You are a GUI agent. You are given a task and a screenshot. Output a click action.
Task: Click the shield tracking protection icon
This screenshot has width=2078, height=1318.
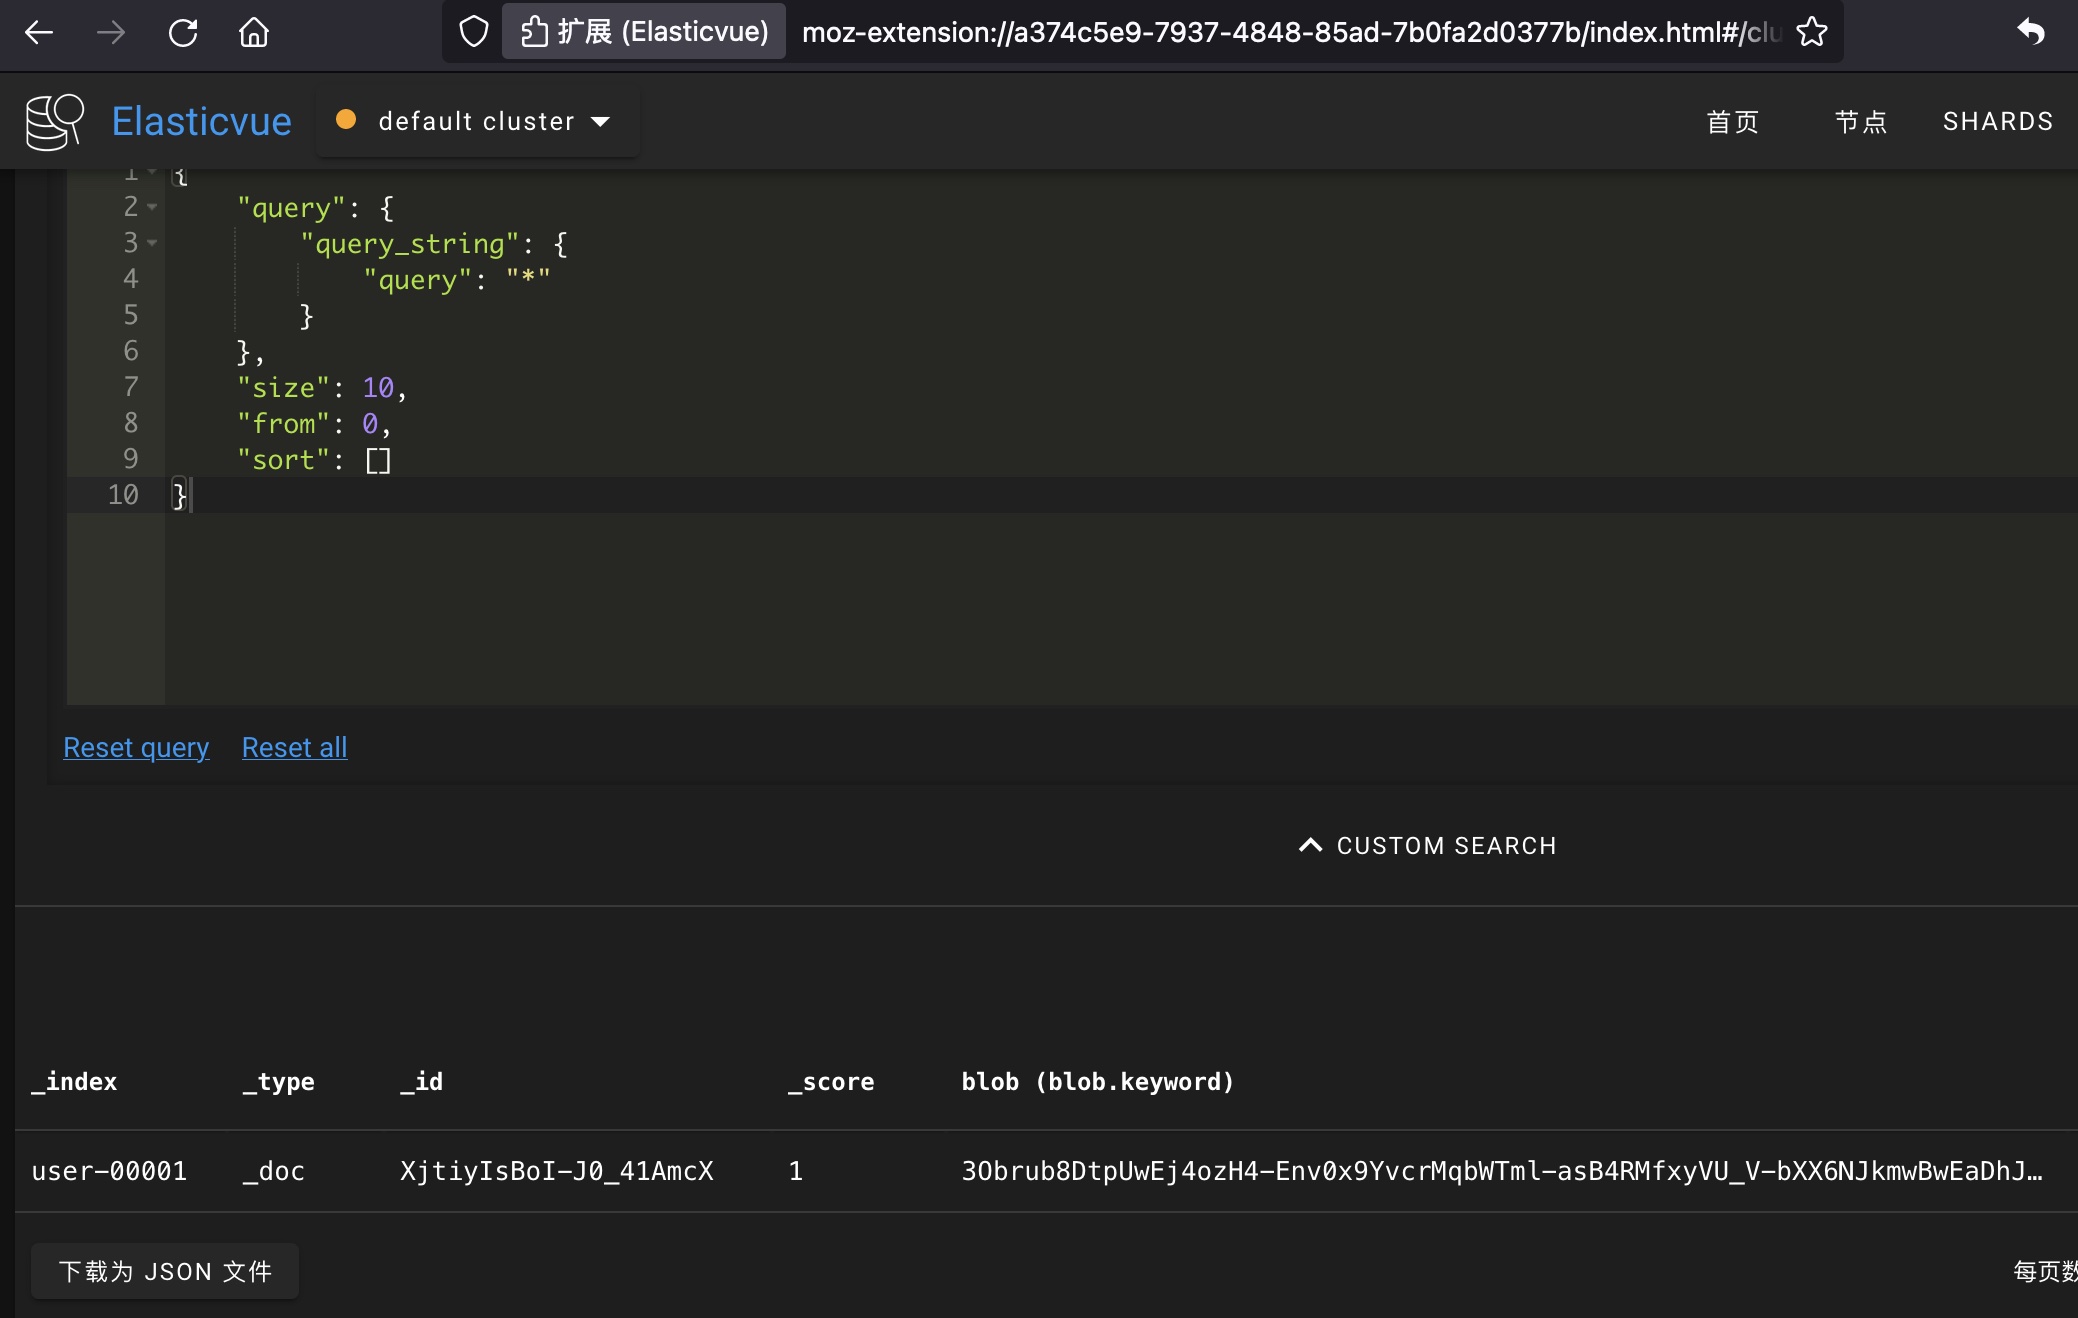click(x=473, y=32)
